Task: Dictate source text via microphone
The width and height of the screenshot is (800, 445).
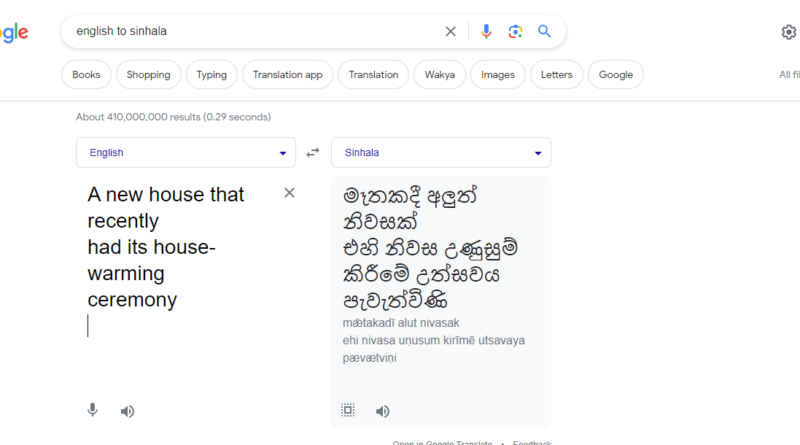Action: pyautogui.click(x=92, y=410)
